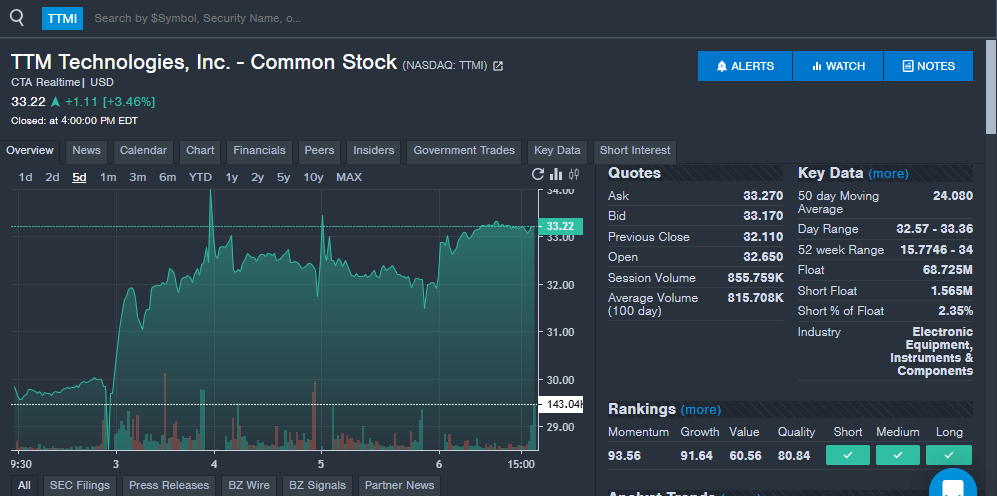Image resolution: width=997 pixels, height=496 pixels.
Task: Click the Momentum score 93.56
Action: click(624, 456)
